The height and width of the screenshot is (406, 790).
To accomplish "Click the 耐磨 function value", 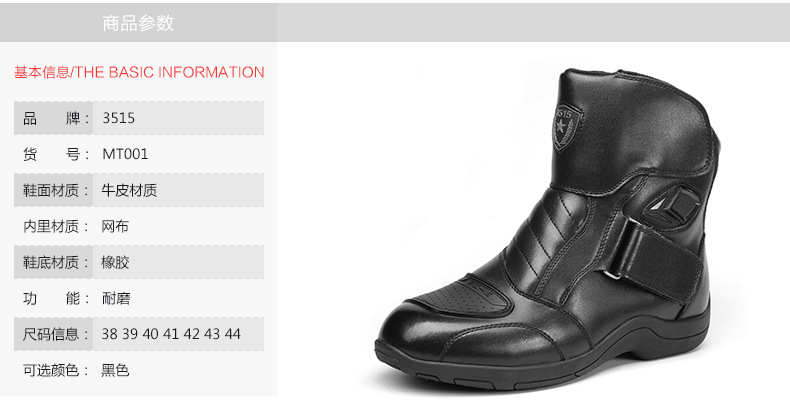I will 116,298.
